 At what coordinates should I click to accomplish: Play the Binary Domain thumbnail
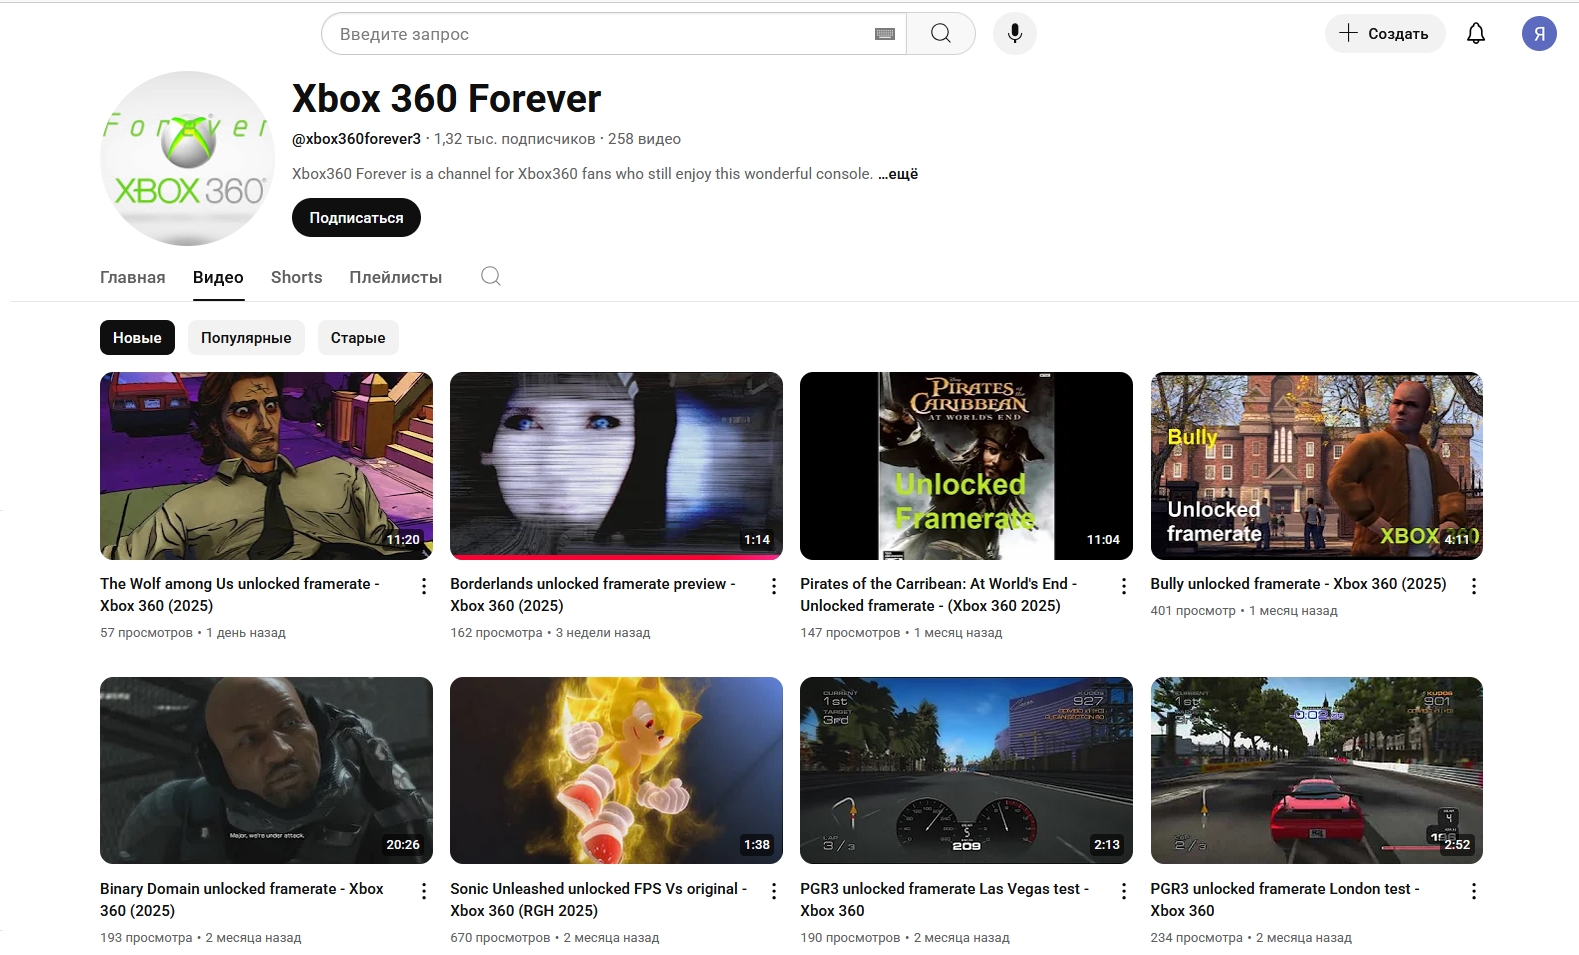(266, 771)
